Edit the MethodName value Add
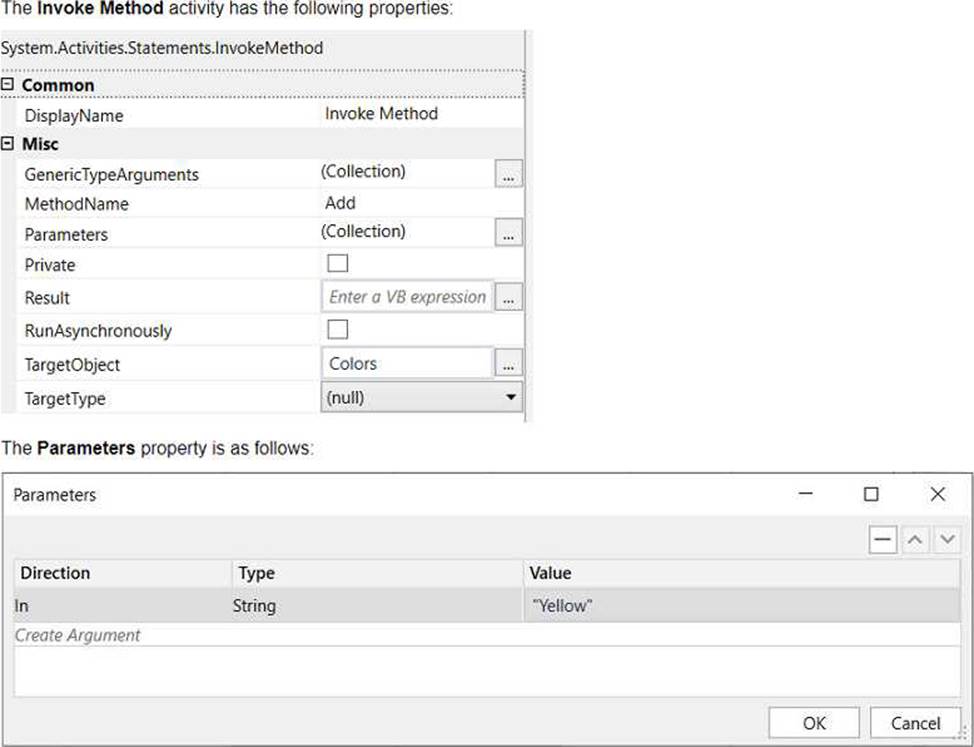The height and width of the screenshot is (747, 974). (340, 203)
